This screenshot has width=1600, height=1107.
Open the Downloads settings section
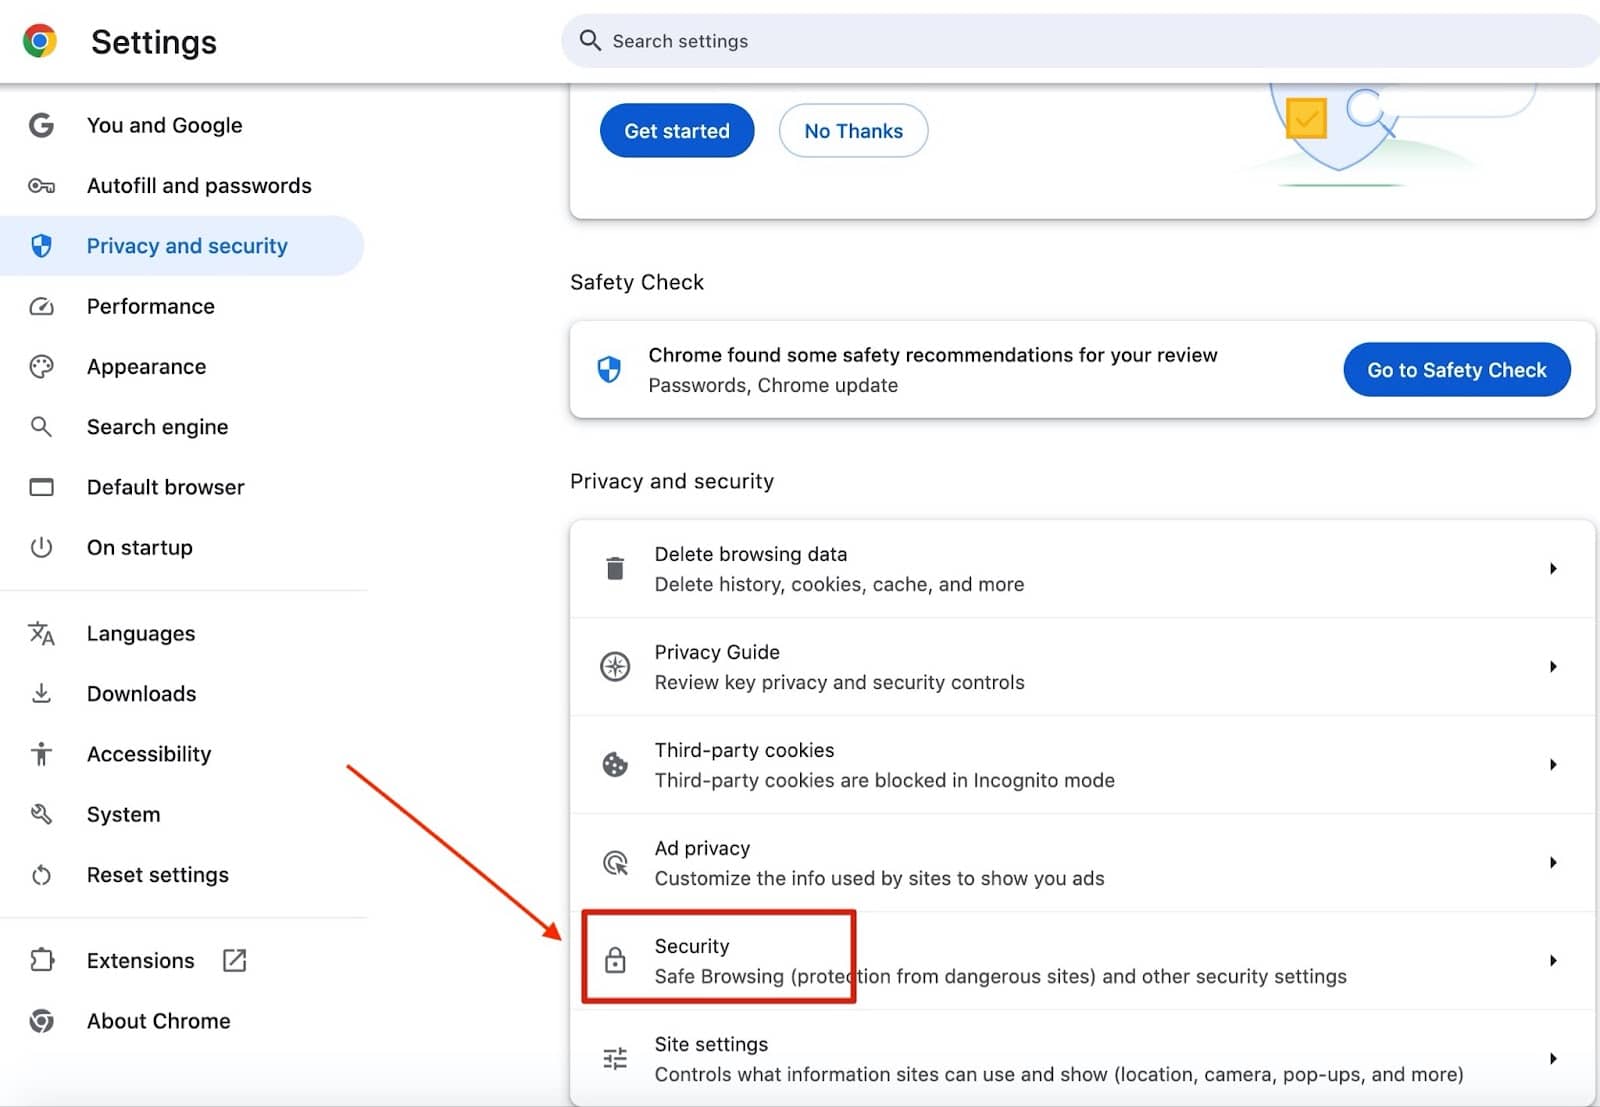(141, 694)
